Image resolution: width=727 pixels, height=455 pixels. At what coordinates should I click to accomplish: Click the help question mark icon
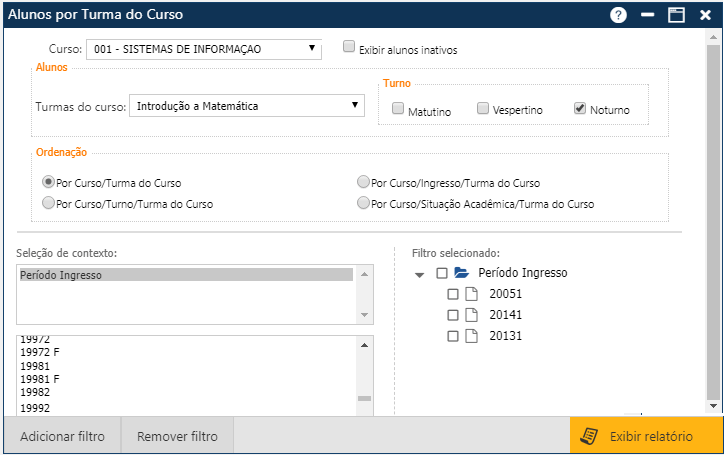click(619, 15)
